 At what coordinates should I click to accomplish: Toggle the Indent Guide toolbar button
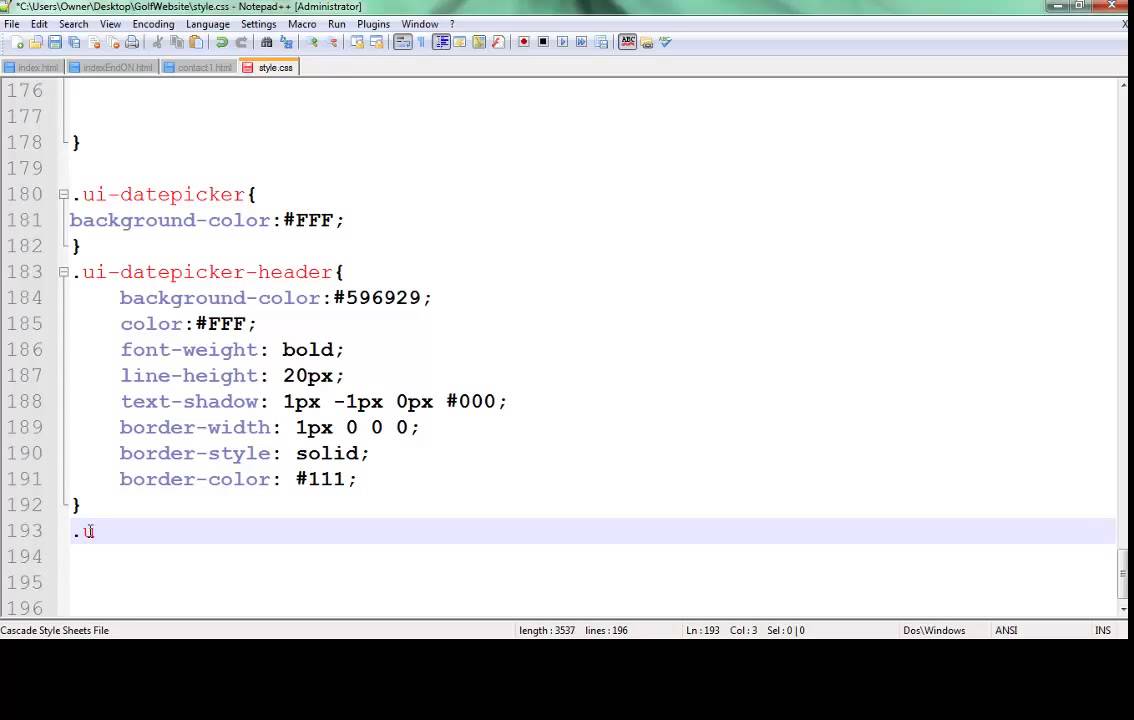(x=440, y=43)
